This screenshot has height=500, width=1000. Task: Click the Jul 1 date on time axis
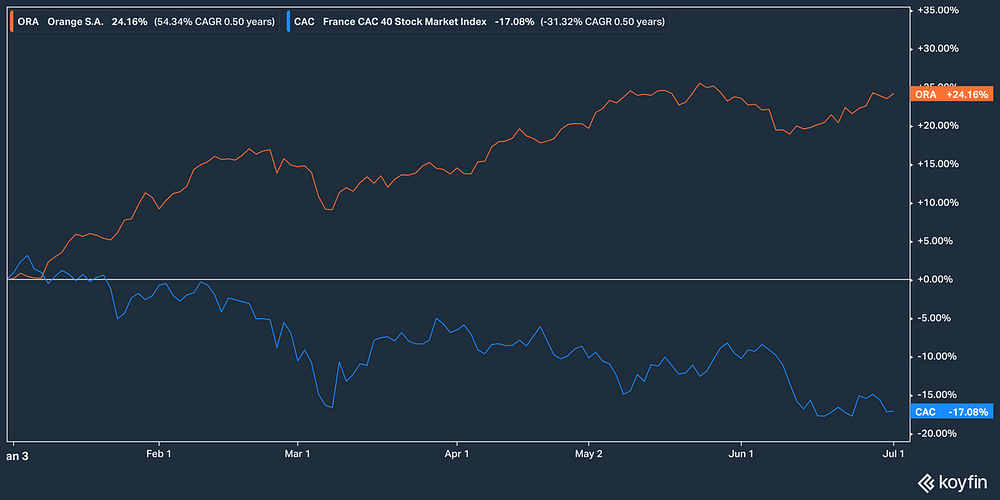pyautogui.click(x=893, y=454)
